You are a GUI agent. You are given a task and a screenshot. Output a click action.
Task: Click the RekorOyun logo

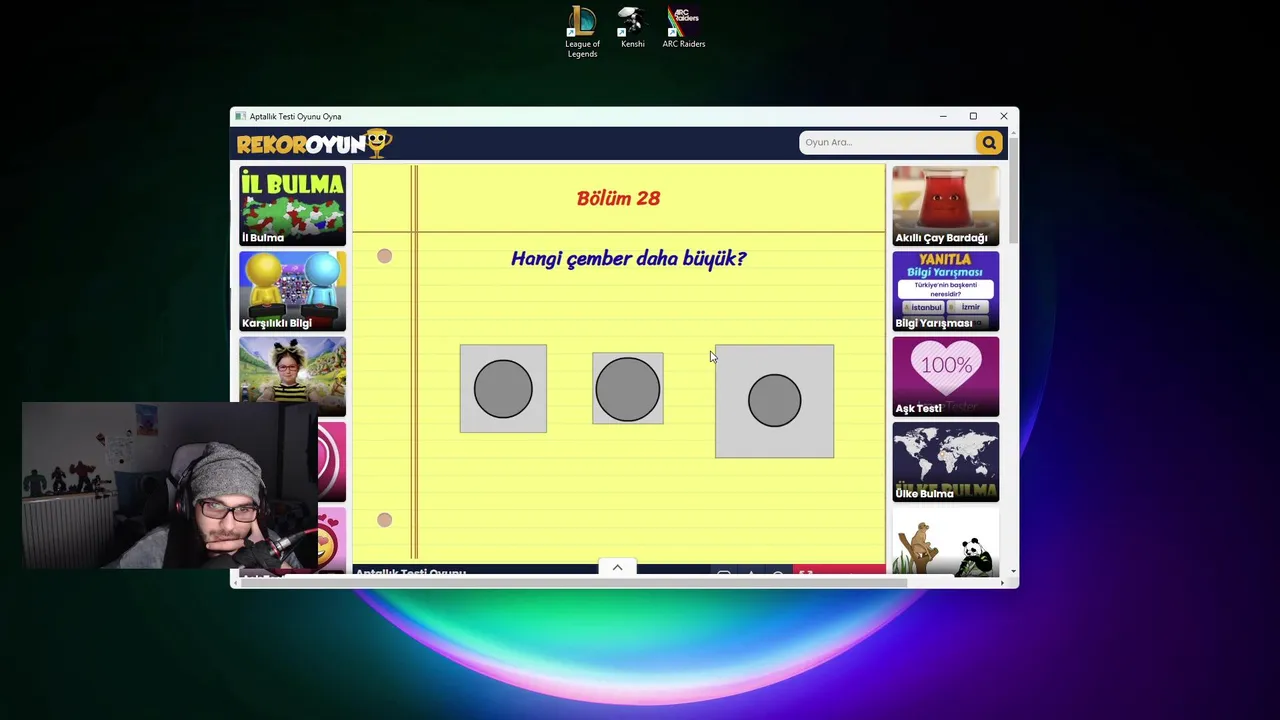click(x=314, y=143)
